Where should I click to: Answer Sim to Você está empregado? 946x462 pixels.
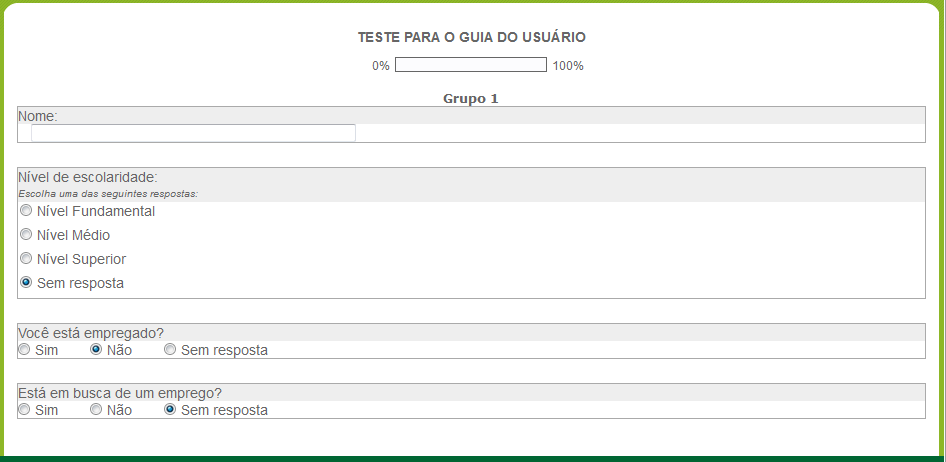click(24, 350)
